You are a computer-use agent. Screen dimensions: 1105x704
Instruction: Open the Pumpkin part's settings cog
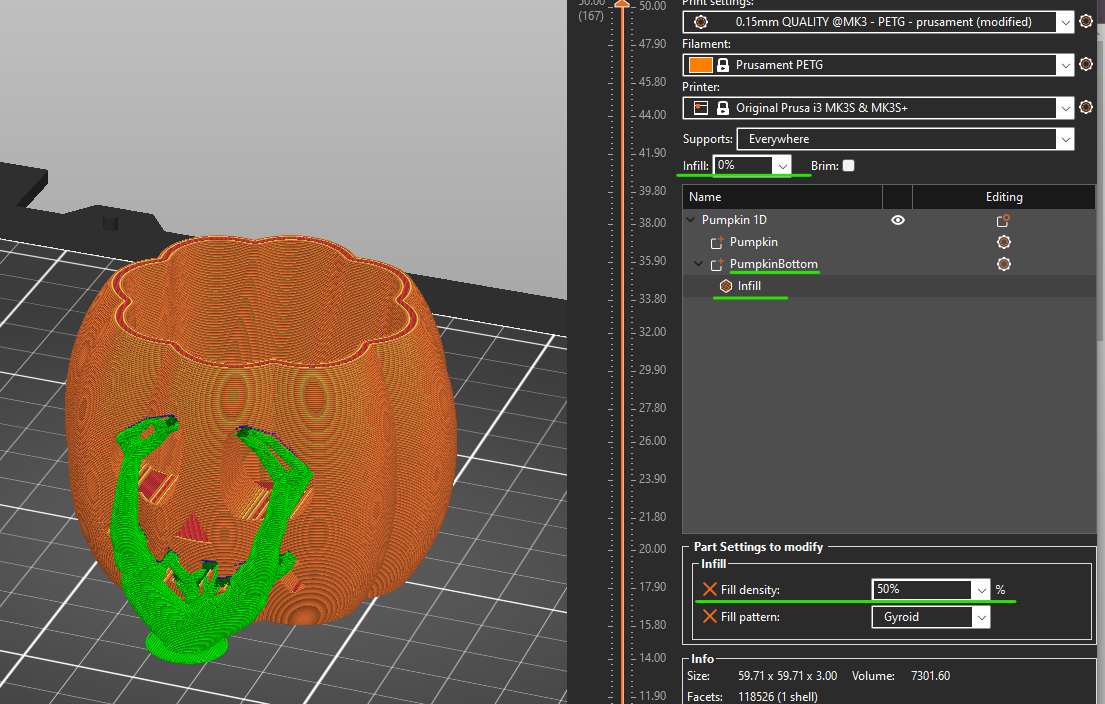[1003, 242]
